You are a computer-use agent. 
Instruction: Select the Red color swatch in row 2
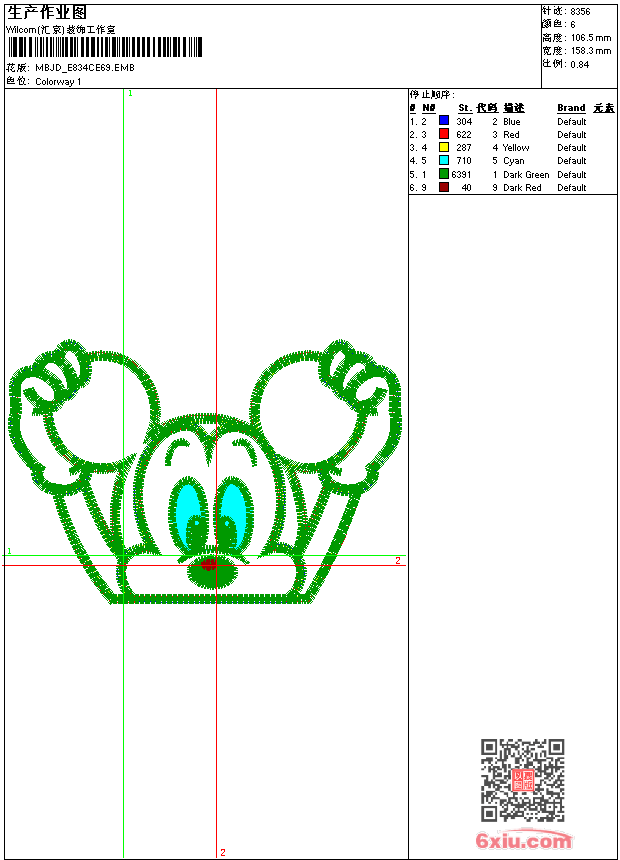[444, 134]
